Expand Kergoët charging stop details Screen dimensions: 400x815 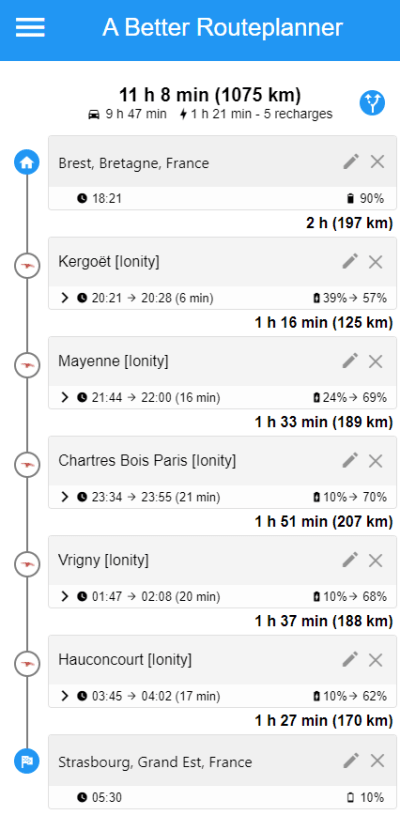pyautogui.click(x=65, y=298)
